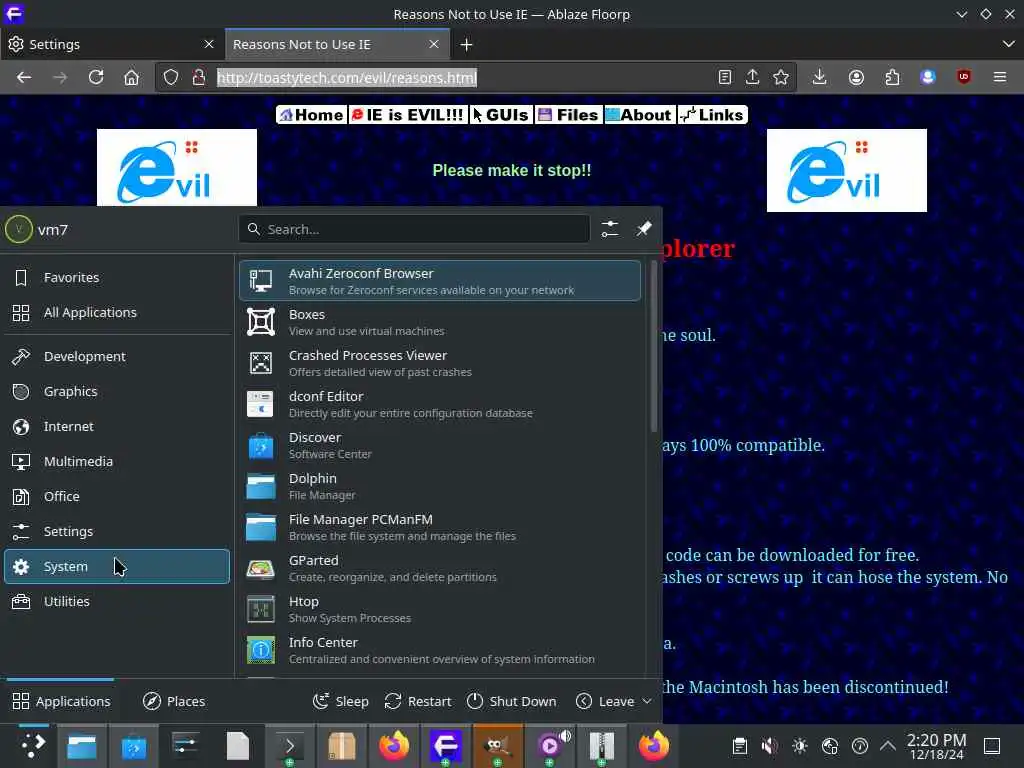Open tracking protection shield icon

(x=170, y=78)
